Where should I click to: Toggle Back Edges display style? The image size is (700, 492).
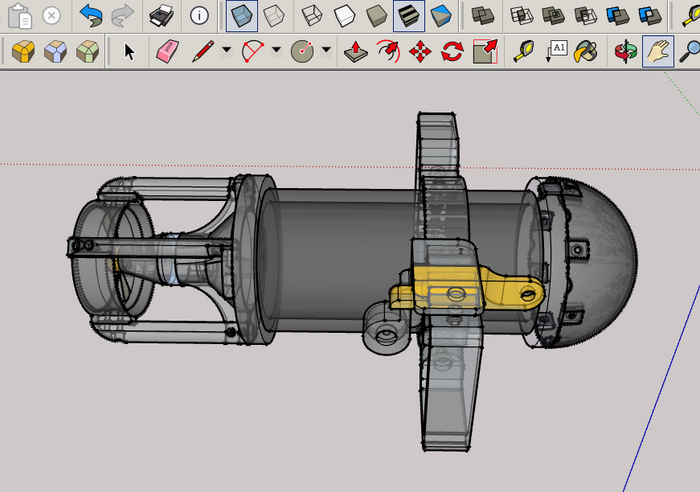coord(273,16)
